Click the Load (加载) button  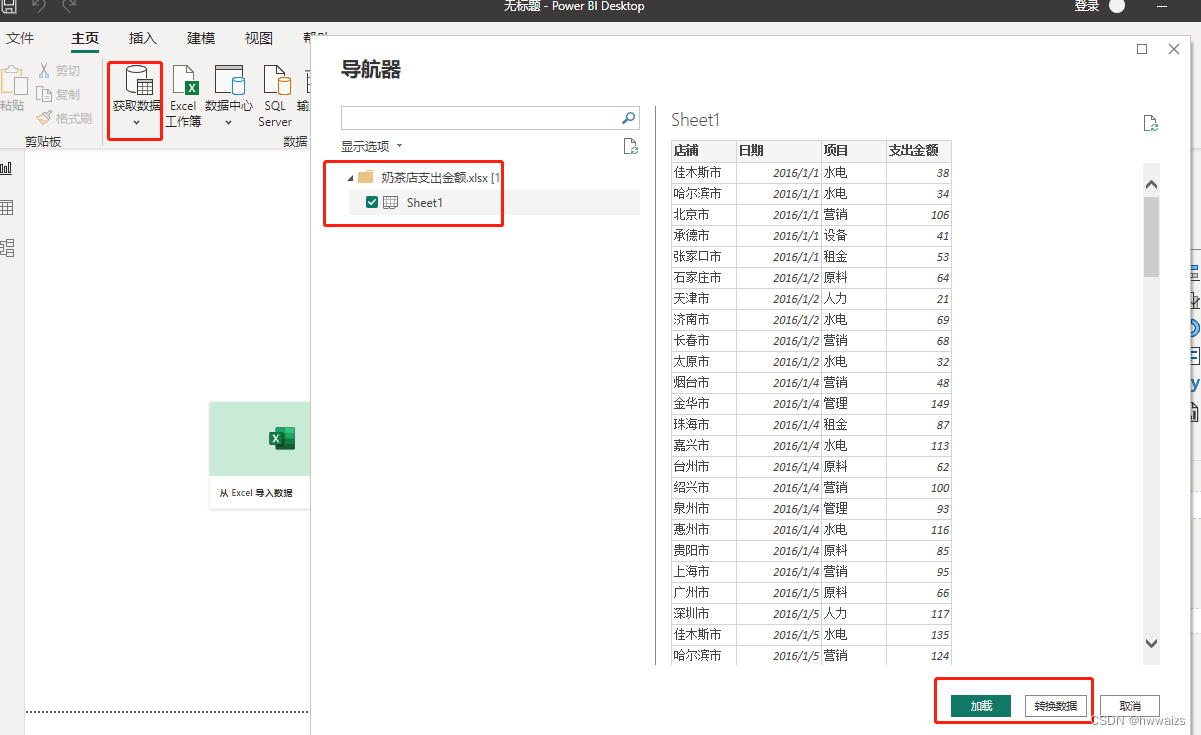[981, 706]
